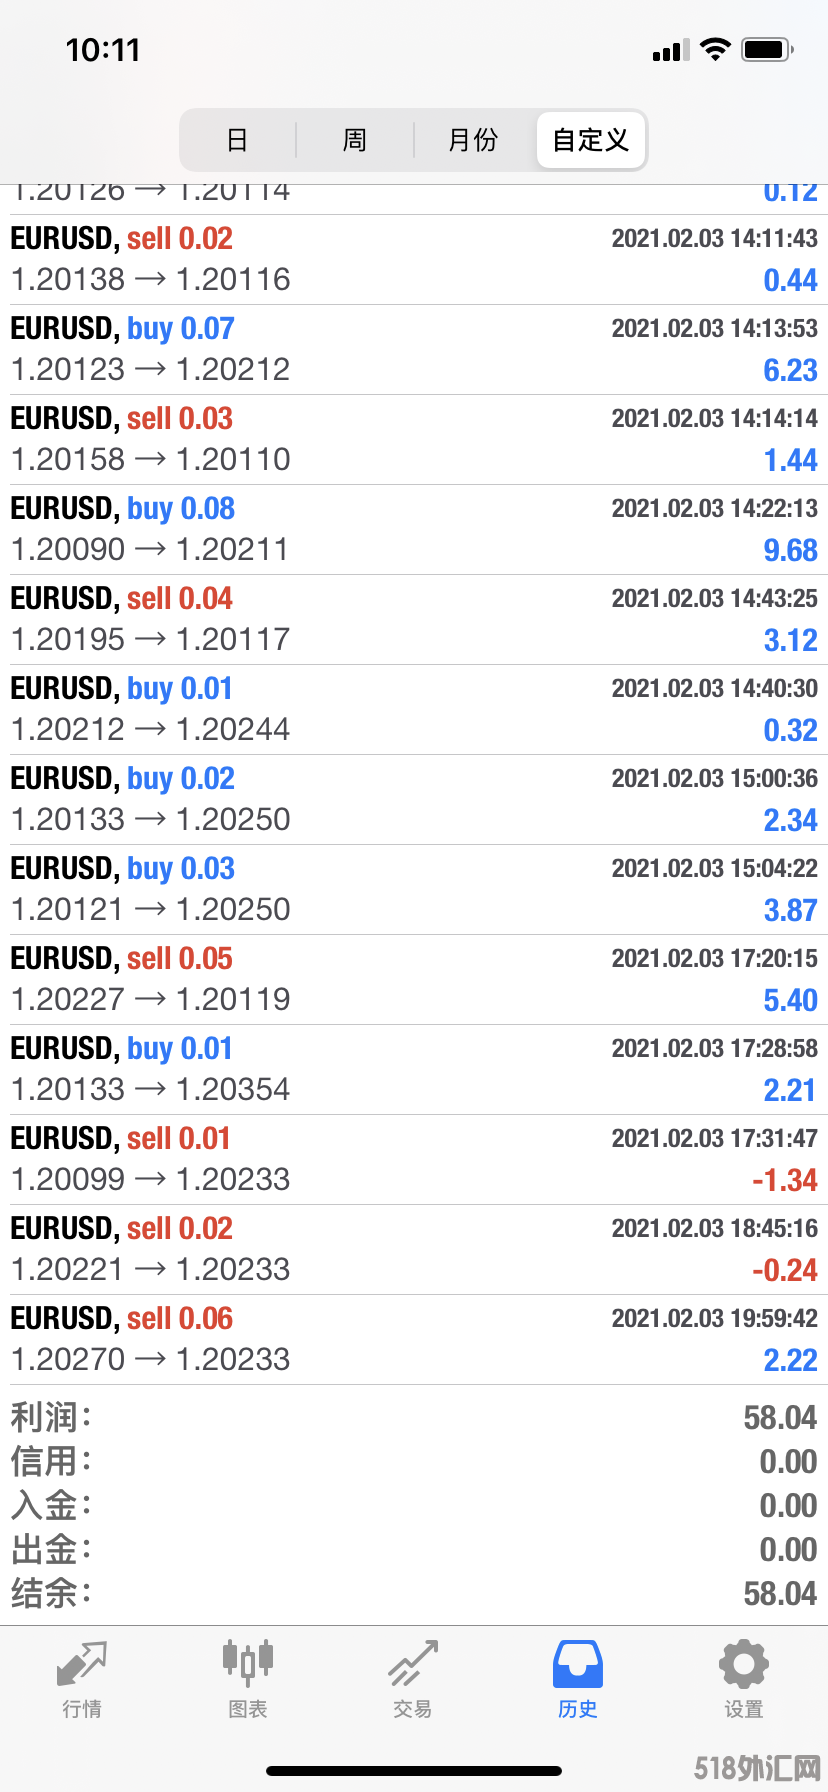The width and height of the screenshot is (828, 1792).
Task: Select the sell 0.06 trade at 19:59:42
Action: 414,1340
